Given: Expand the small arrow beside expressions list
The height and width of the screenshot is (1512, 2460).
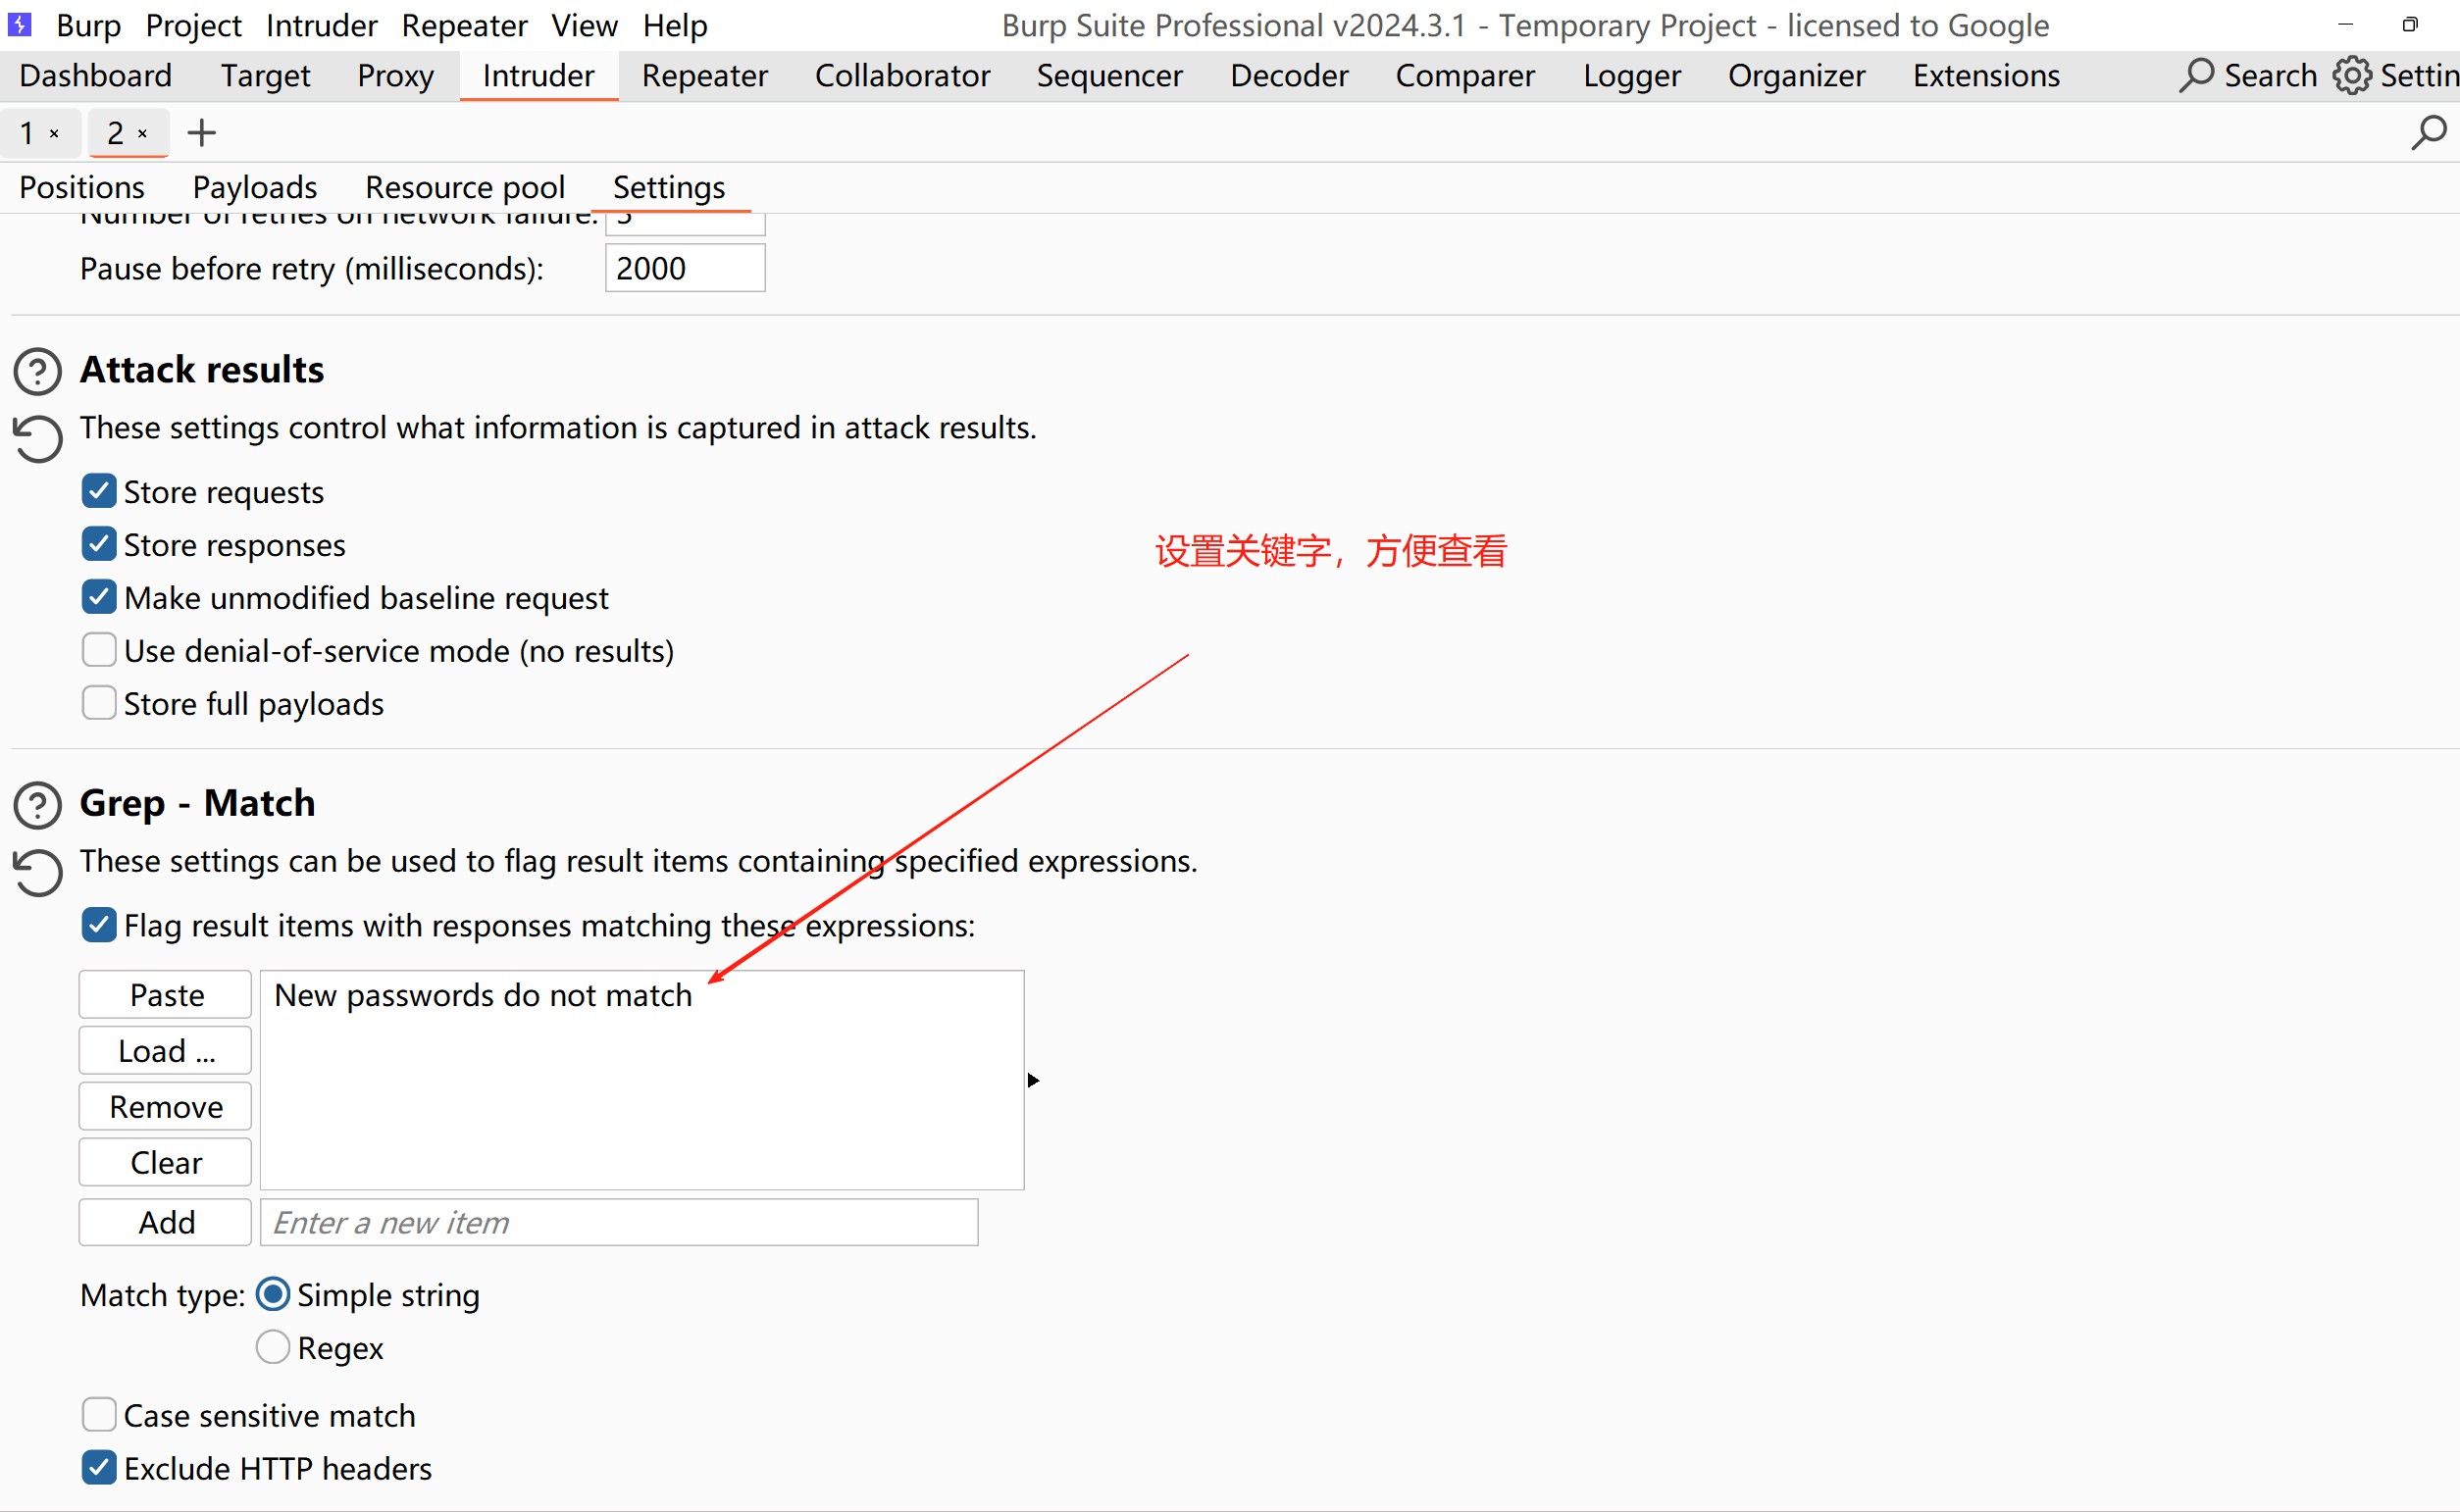Looking at the screenshot, I should [x=1034, y=1080].
